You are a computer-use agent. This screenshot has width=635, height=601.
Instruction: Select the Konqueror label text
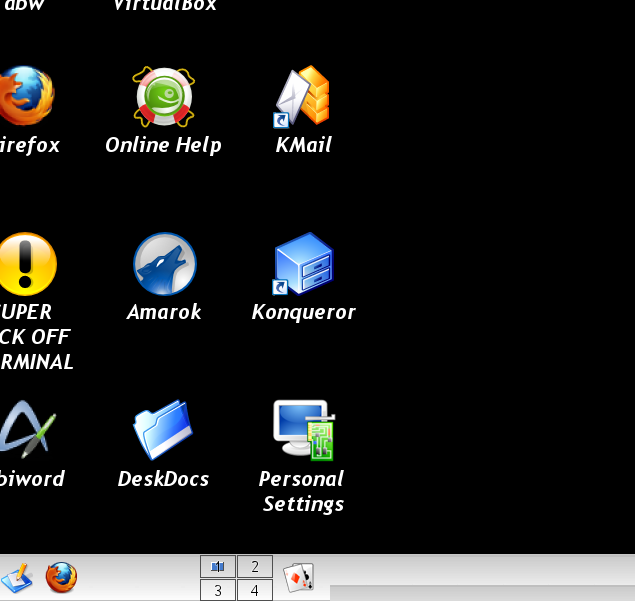tap(303, 312)
